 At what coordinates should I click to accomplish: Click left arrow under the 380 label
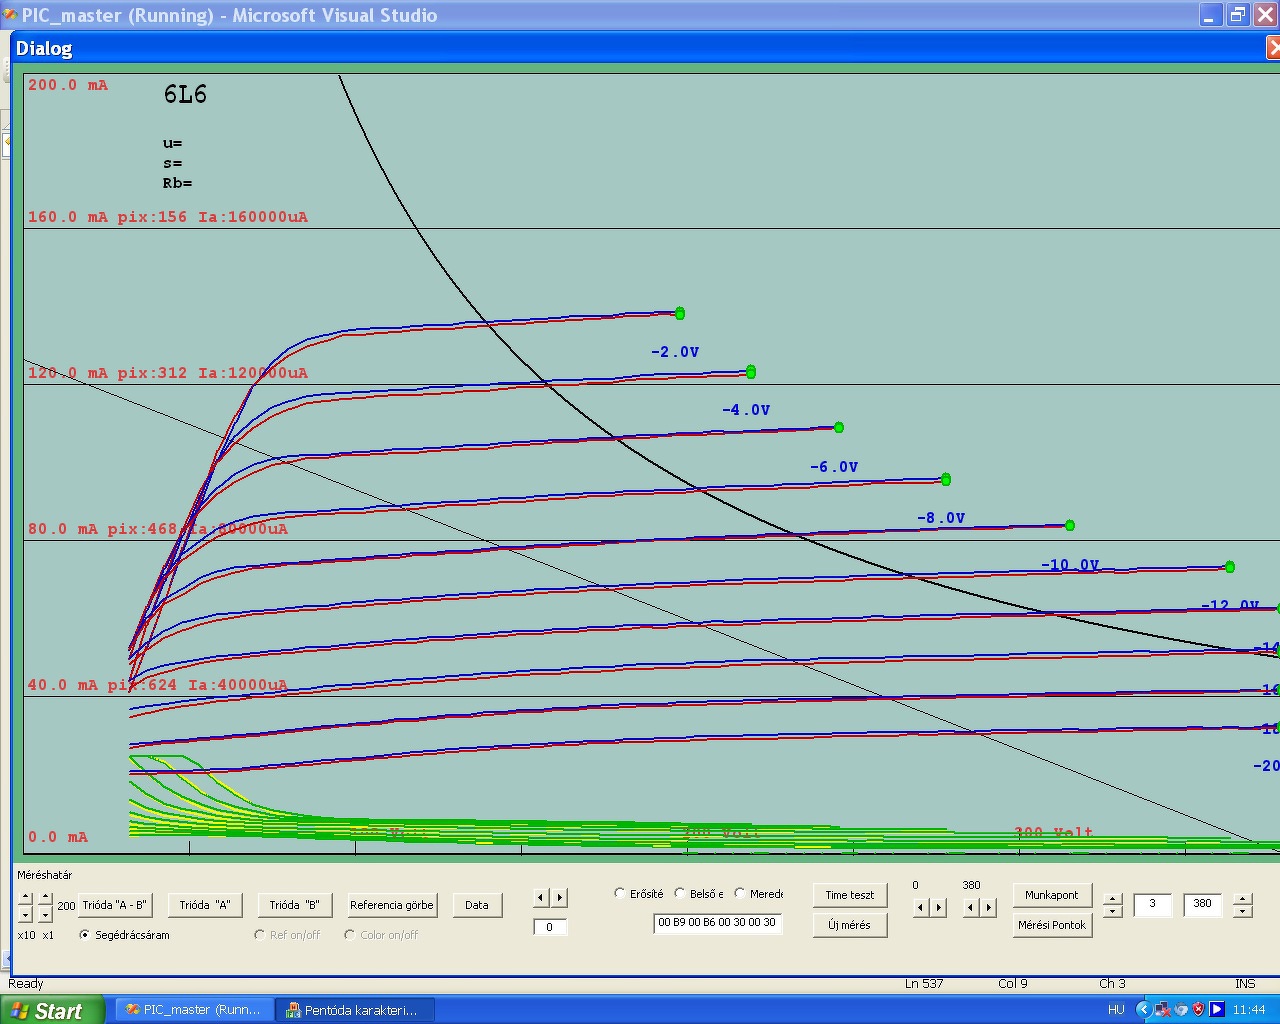(x=970, y=908)
